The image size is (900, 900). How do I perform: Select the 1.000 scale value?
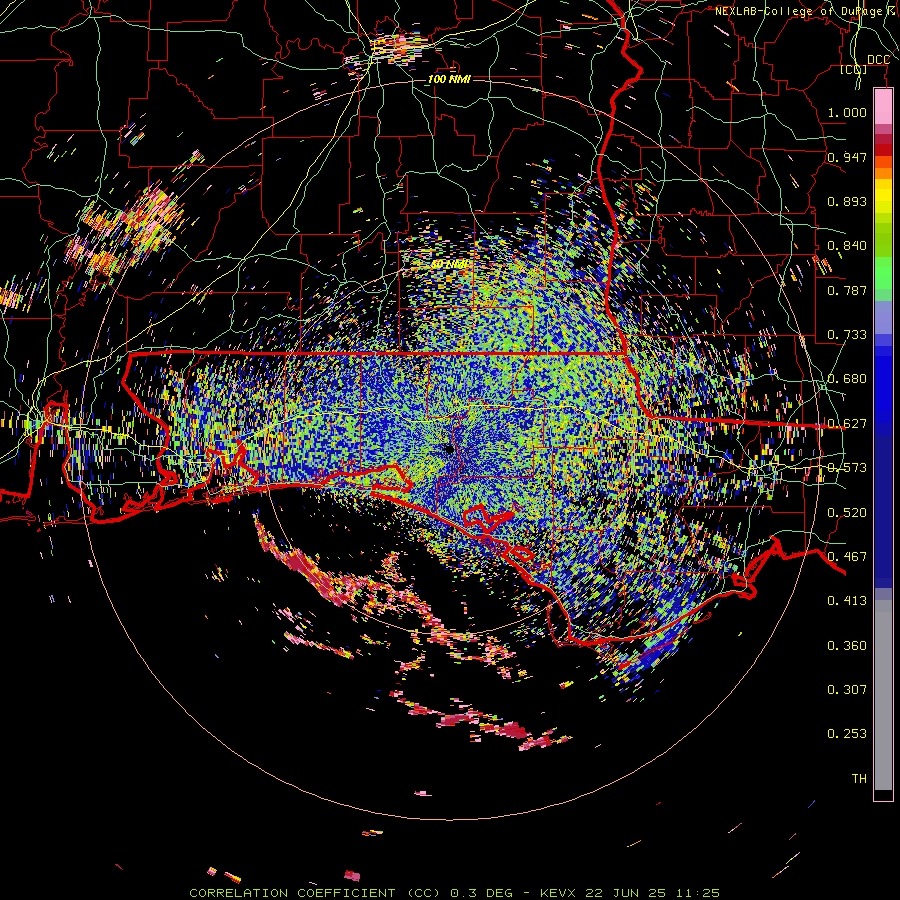pyautogui.click(x=847, y=112)
